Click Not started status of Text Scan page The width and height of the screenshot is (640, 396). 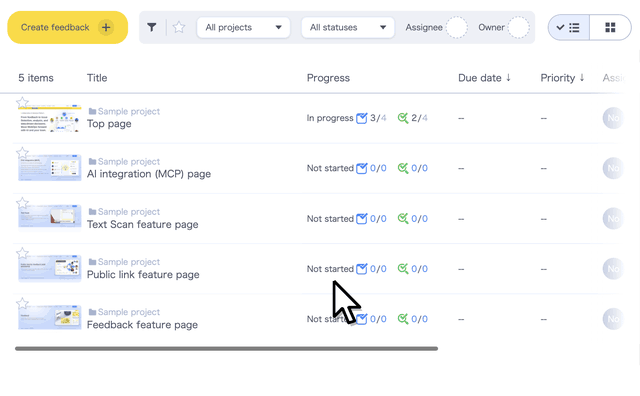(x=330, y=218)
